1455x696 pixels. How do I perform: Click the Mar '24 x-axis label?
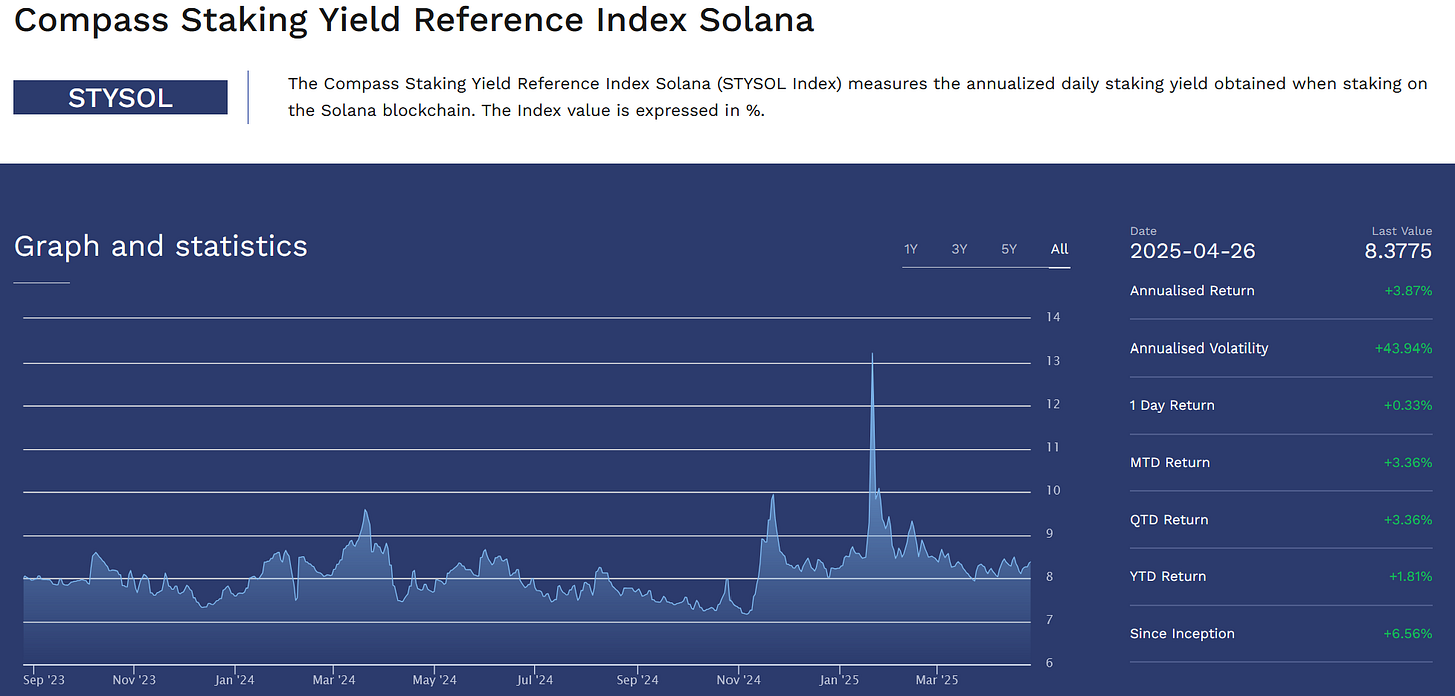[x=334, y=680]
